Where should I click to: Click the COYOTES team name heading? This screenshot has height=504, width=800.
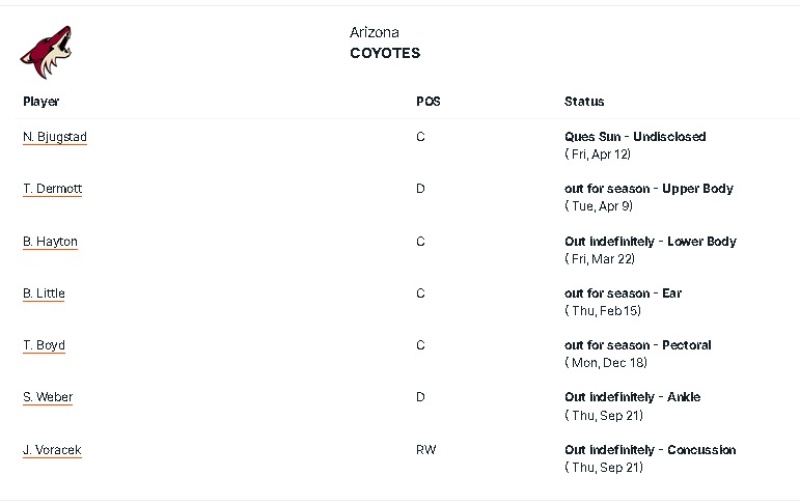385,53
